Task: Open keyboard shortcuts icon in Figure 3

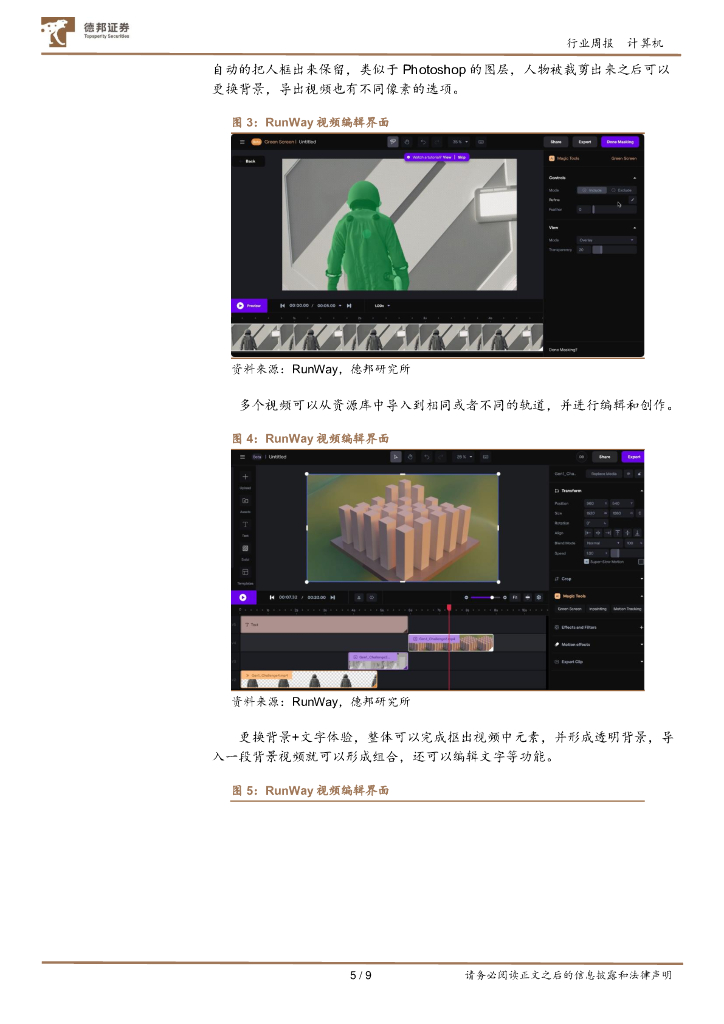Action: click(481, 142)
